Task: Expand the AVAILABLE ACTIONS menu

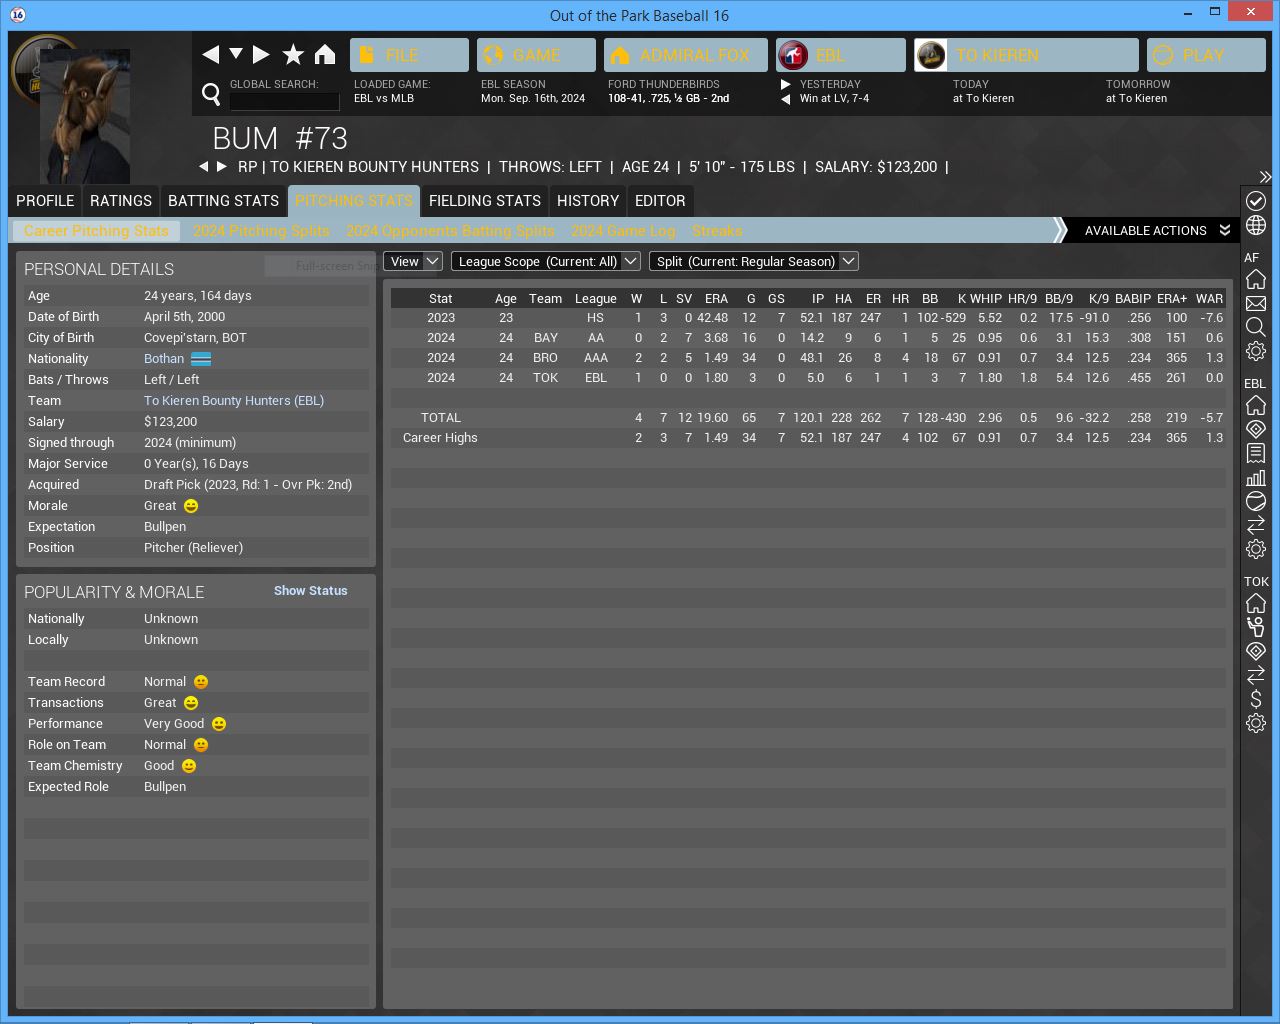Action: 1157,231
